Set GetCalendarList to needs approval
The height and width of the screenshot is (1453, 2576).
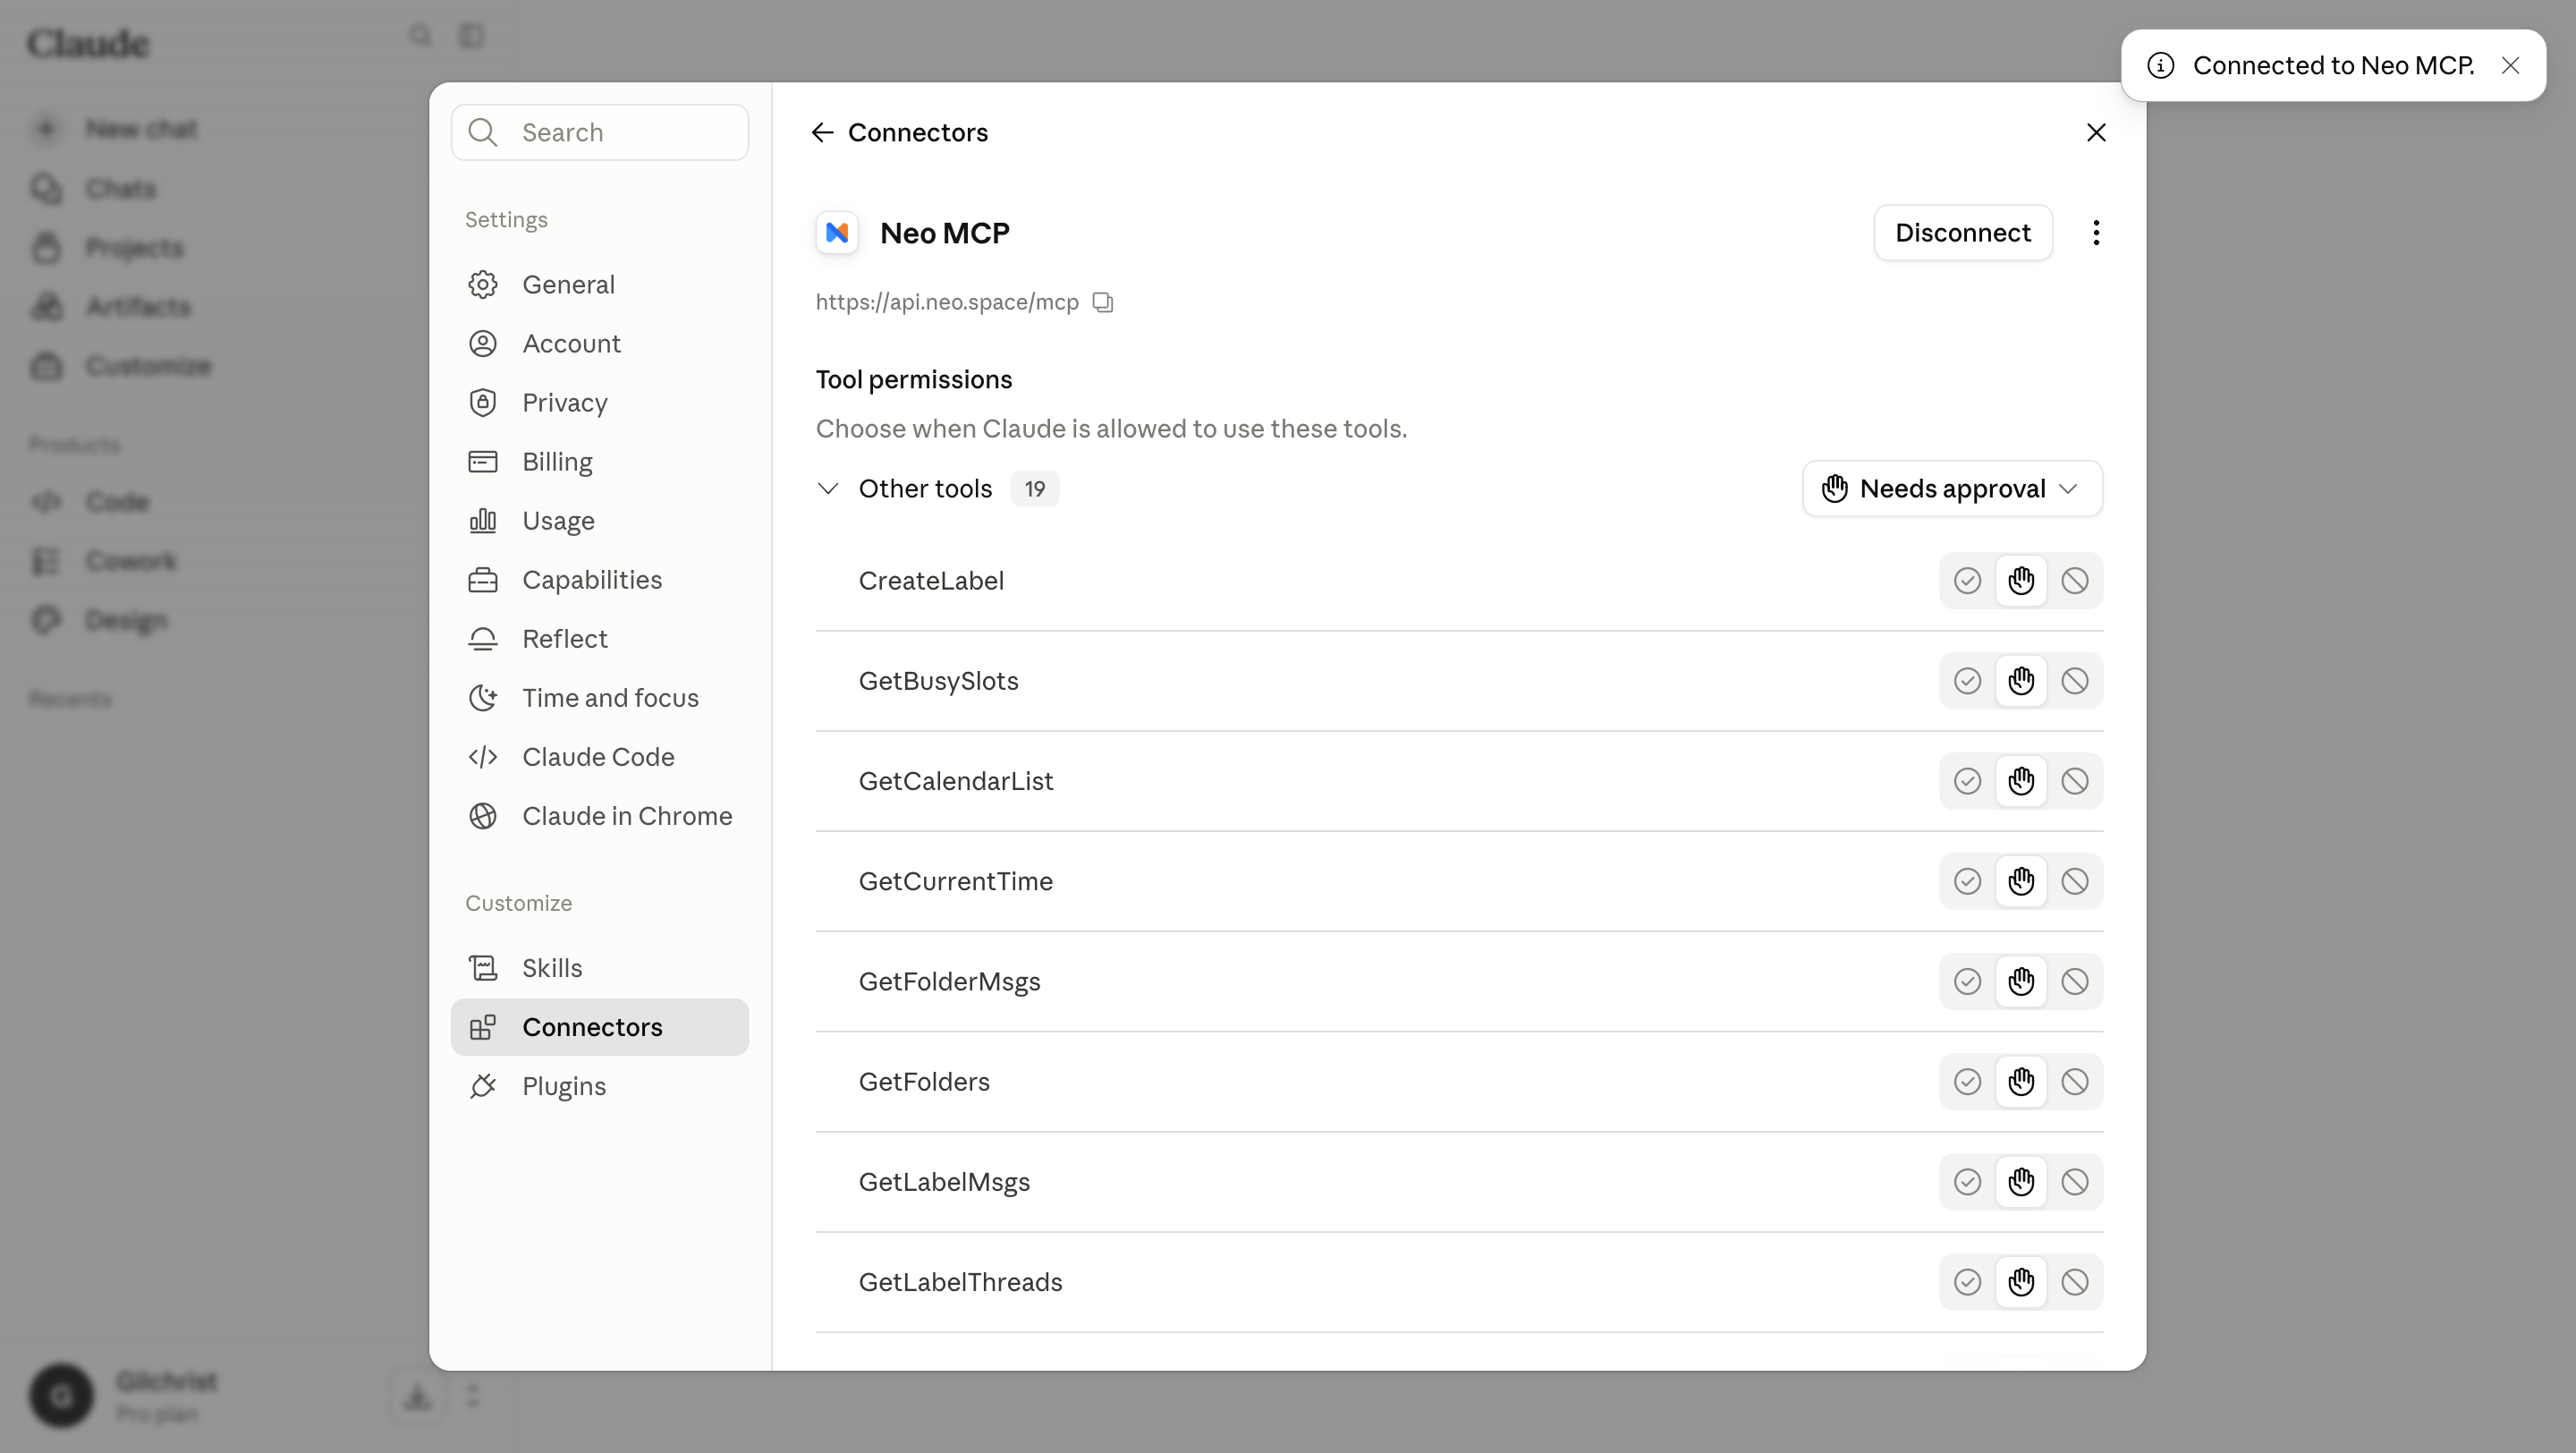click(2021, 781)
